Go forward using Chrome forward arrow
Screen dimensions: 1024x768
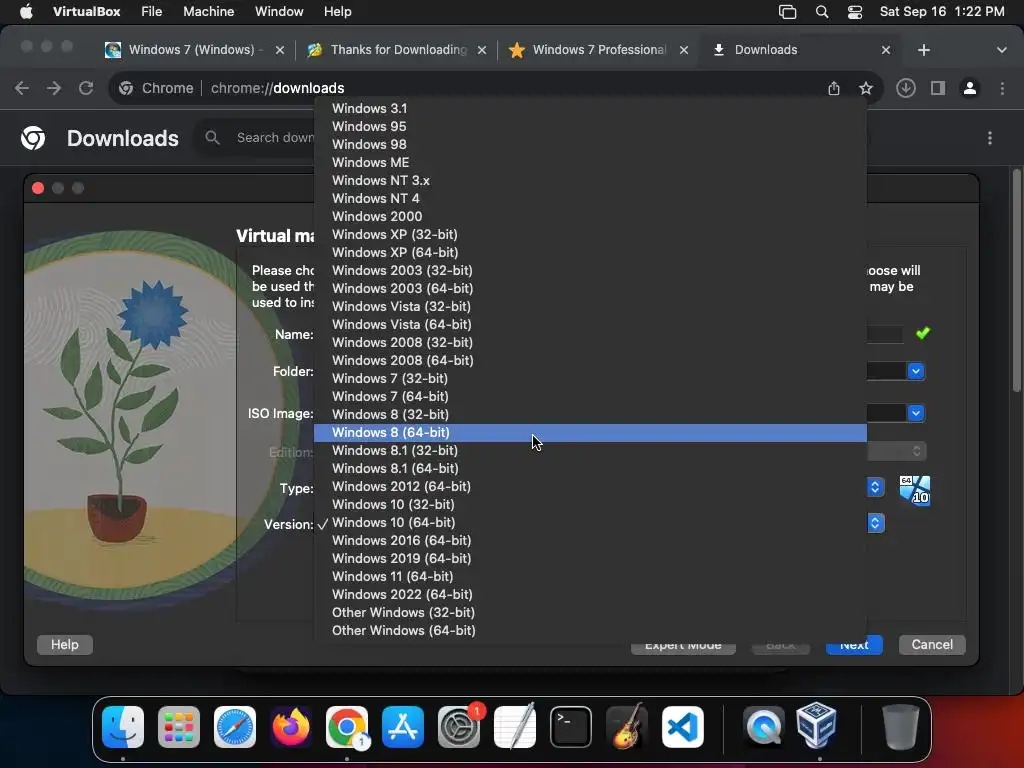pyautogui.click(x=54, y=88)
